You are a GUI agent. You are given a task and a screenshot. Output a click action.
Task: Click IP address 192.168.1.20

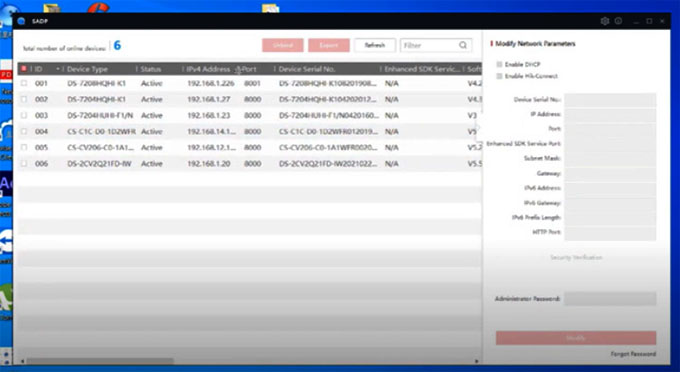coord(209,163)
